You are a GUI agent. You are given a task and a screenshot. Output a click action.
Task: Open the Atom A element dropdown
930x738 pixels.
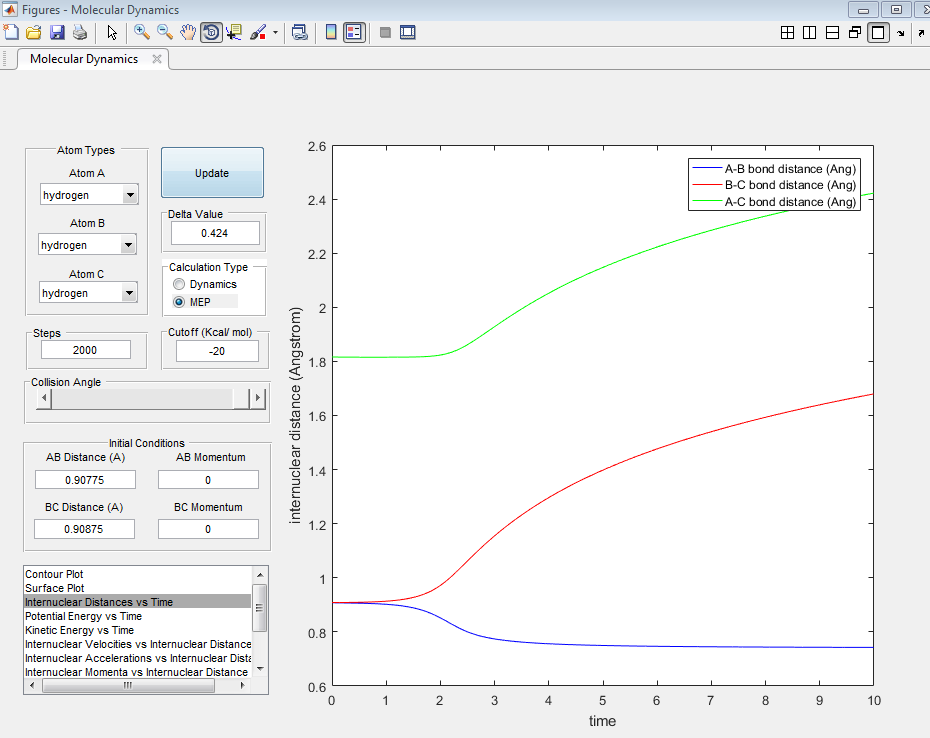click(129, 196)
